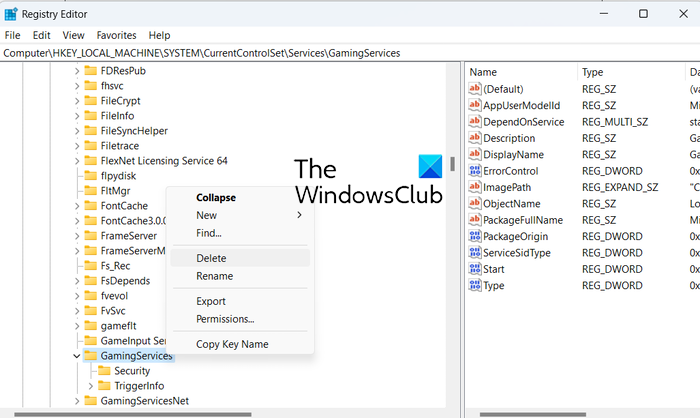This screenshot has width=700, height=418.
Task: Open the View menu
Action: (x=73, y=35)
